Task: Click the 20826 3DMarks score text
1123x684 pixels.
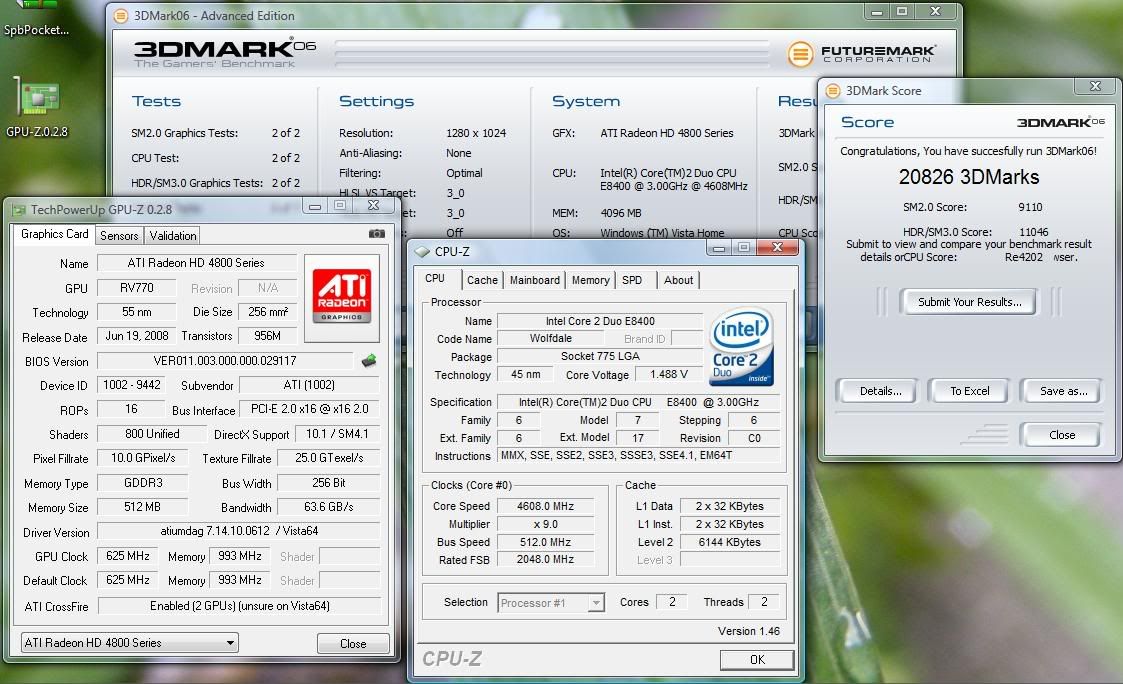Action: (969, 177)
